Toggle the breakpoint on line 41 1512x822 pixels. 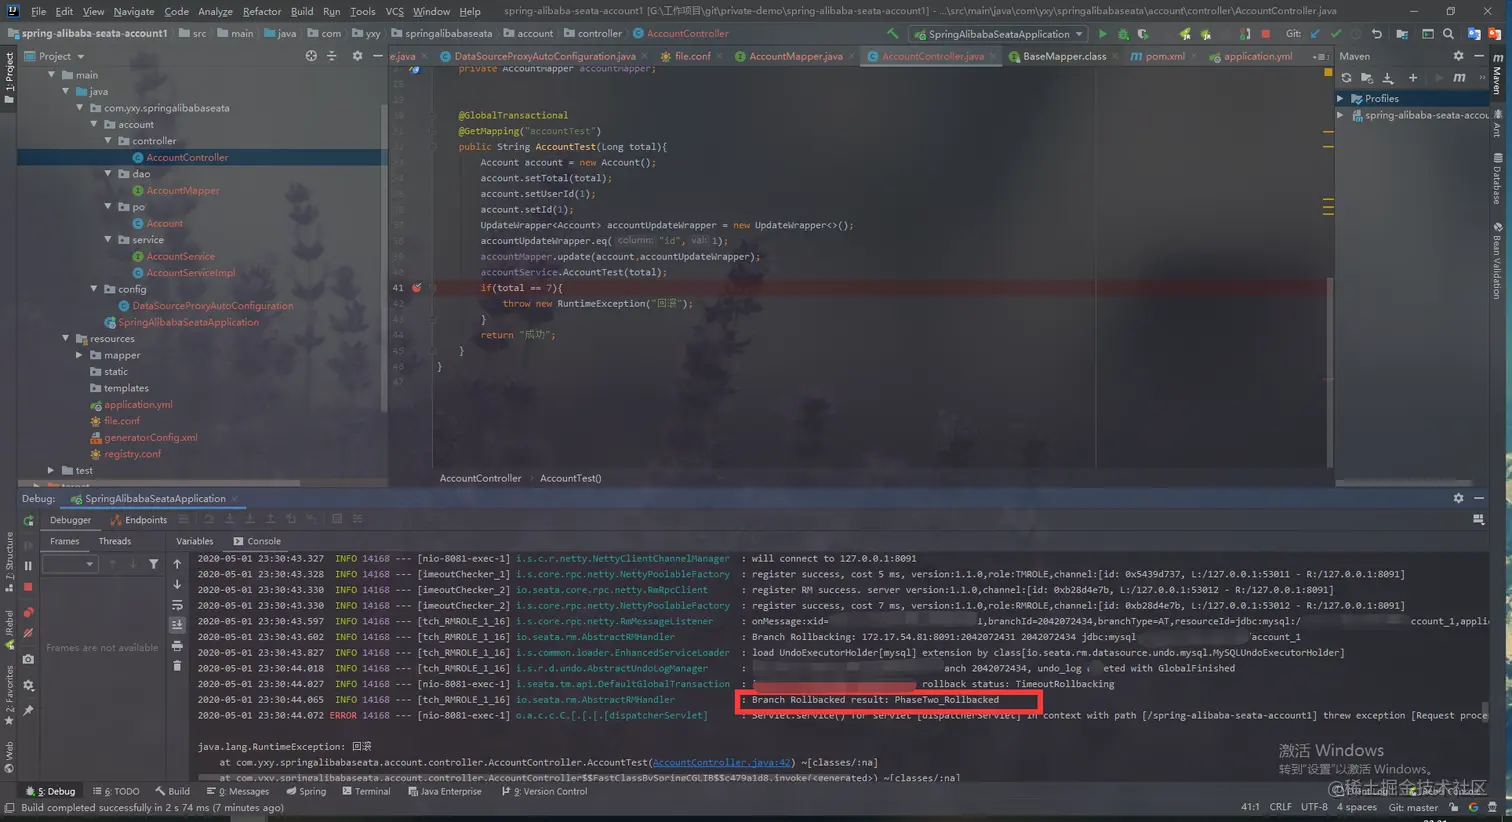pyautogui.click(x=417, y=288)
